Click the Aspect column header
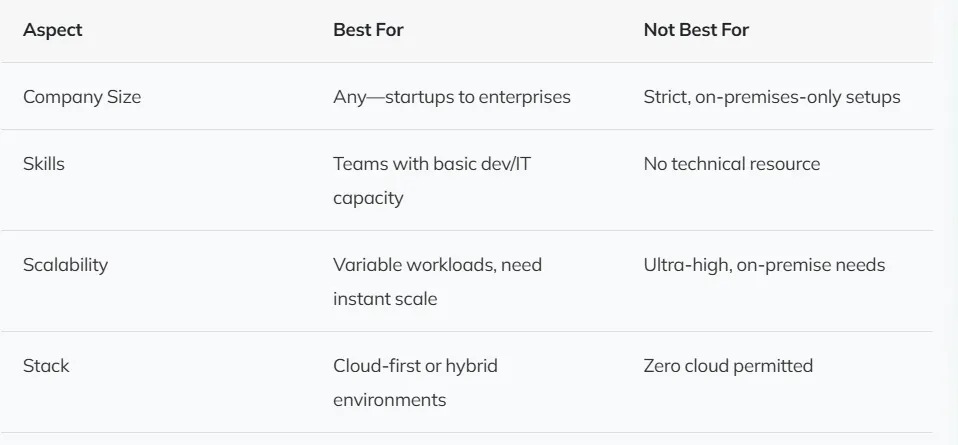This screenshot has width=958, height=445. 53,30
